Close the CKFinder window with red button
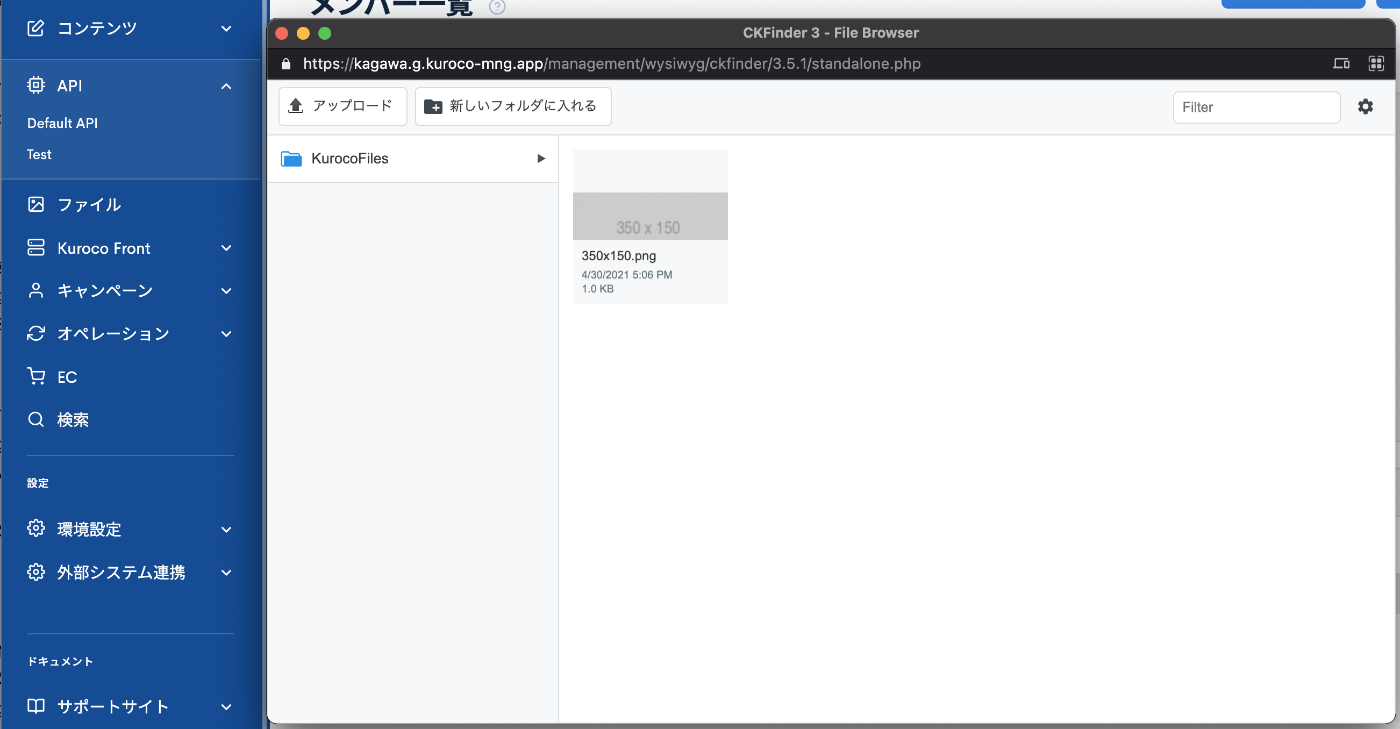The height and width of the screenshot is (729, 1400). [282, 33]
